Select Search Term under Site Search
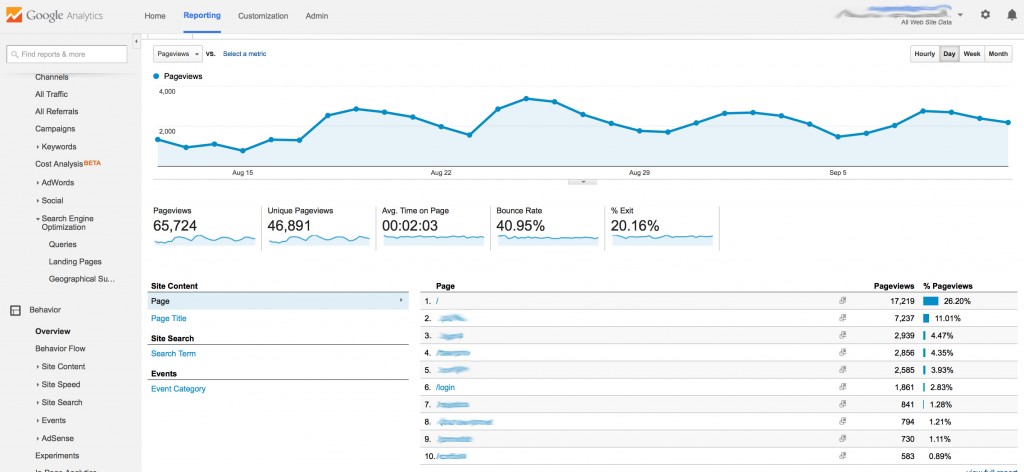The height and width of the screenshot is (472, 1024). point(173,354)
